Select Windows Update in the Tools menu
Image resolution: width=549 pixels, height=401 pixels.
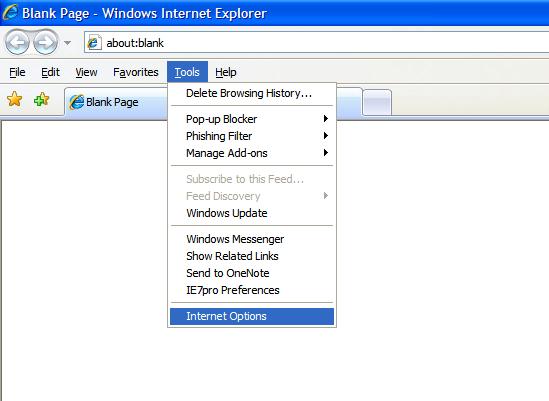[252, 213]
